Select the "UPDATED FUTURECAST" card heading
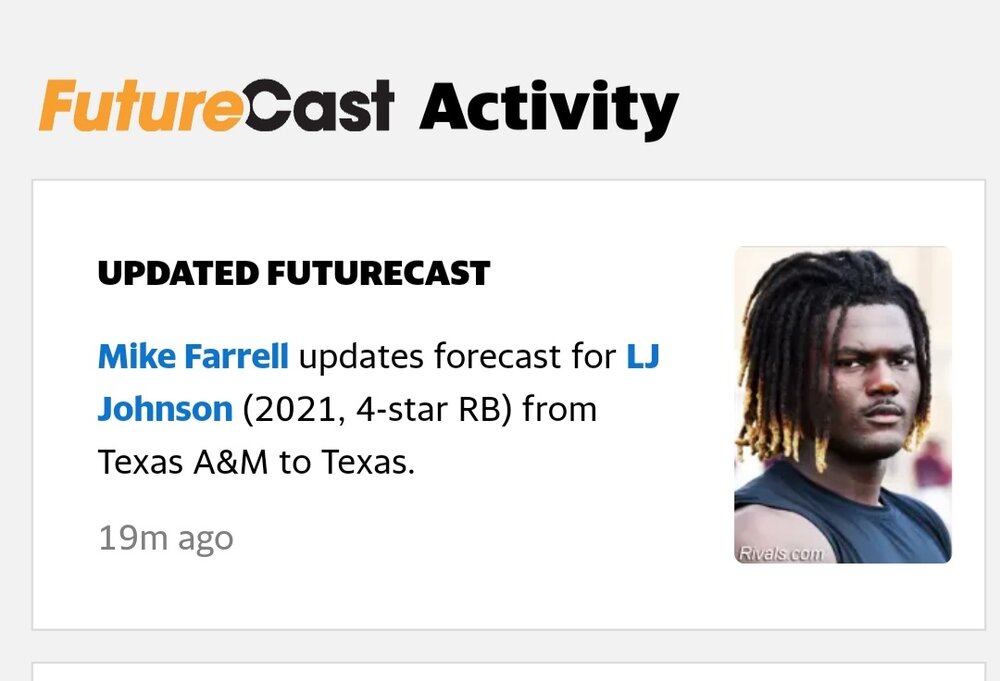The height and width of the screenshot is (681, 1000). pos(293,273)
